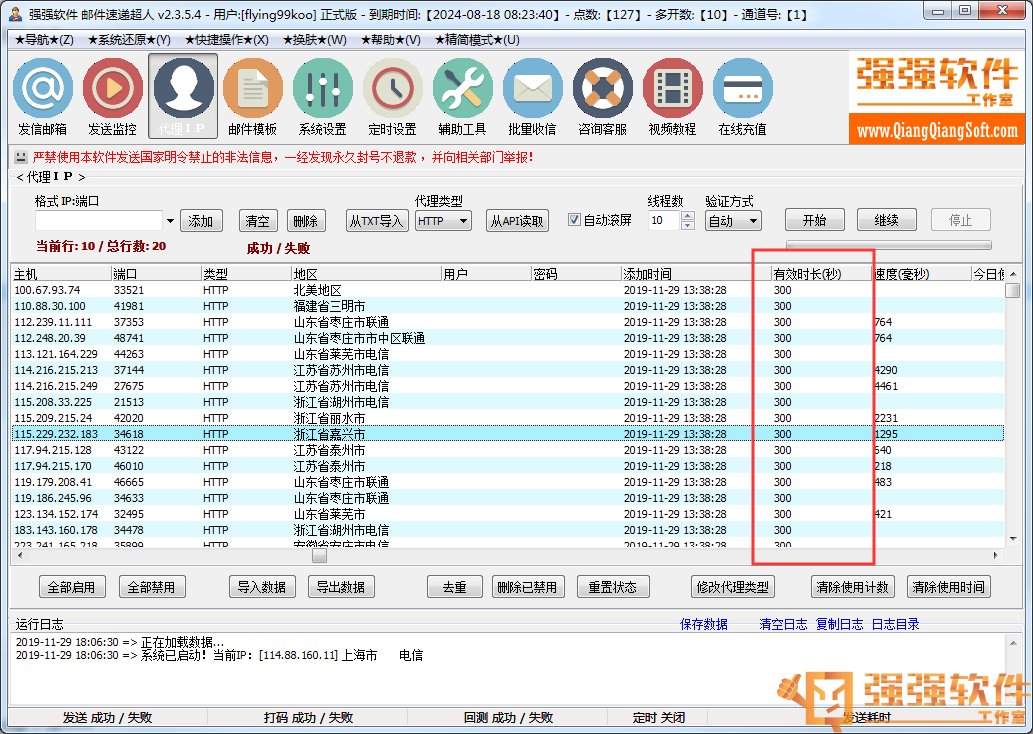The width and height of the screenshot is (1033, 734).
Task: Sort by the 有效时长(秒) column header
Action: tap(822, 273)
